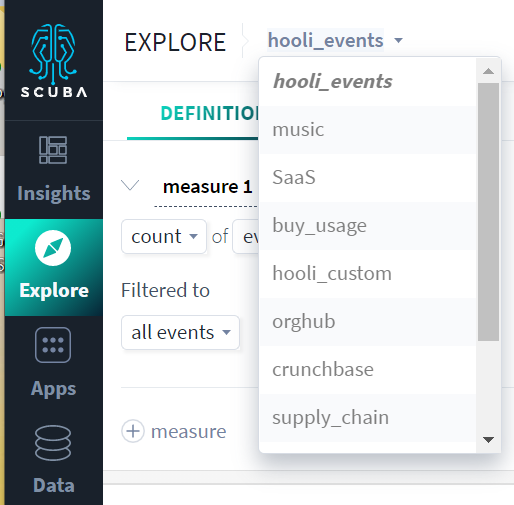Select the Explore compass icon
The image size is (514, 505).
tap(53, 248)
